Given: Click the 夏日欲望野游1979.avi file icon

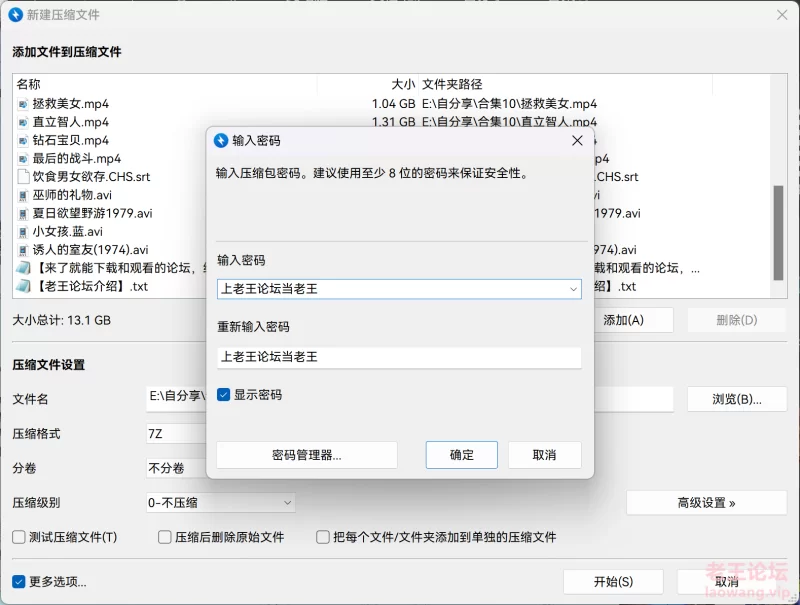Looking at the screenshot, I should 22,214.
